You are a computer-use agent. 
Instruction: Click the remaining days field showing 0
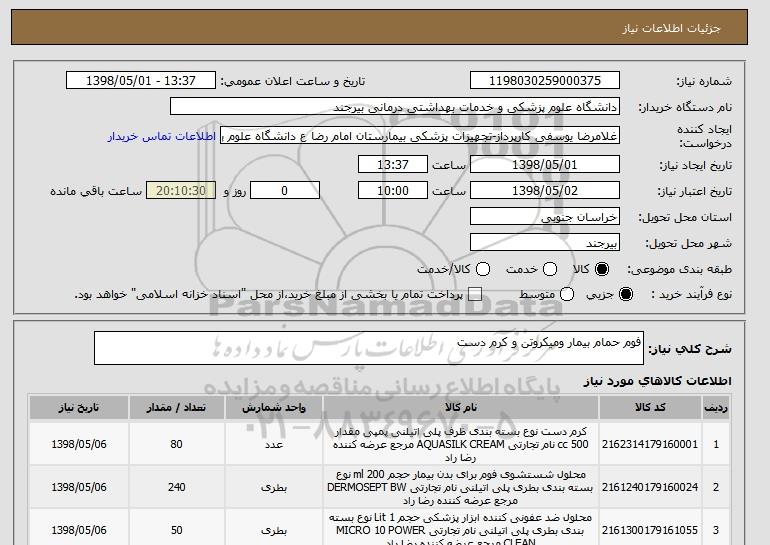(285, 191)
